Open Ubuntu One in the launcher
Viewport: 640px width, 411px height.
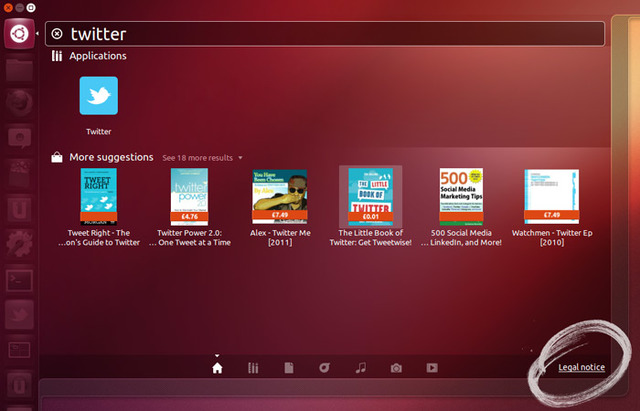[x=19, y=209]
